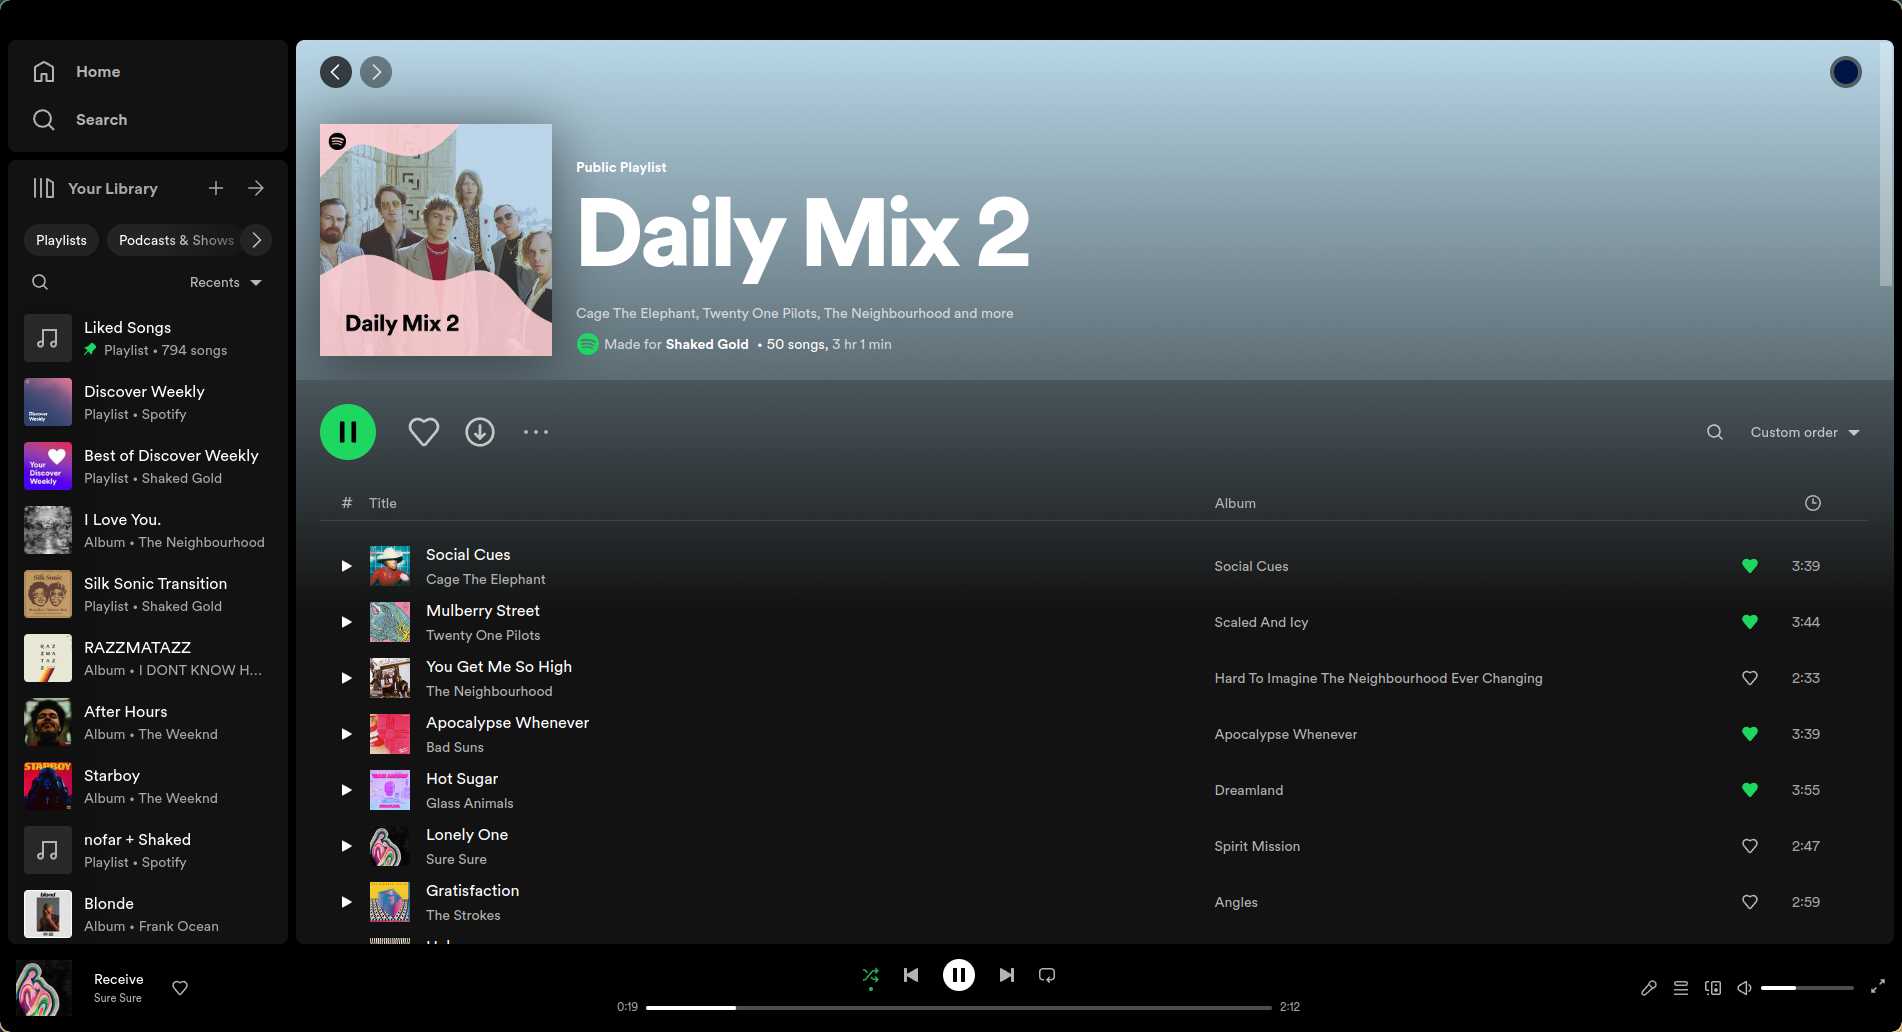Open Shaked Gold profile link
Screen dimensions: 1902x1032
coord(707,344)
